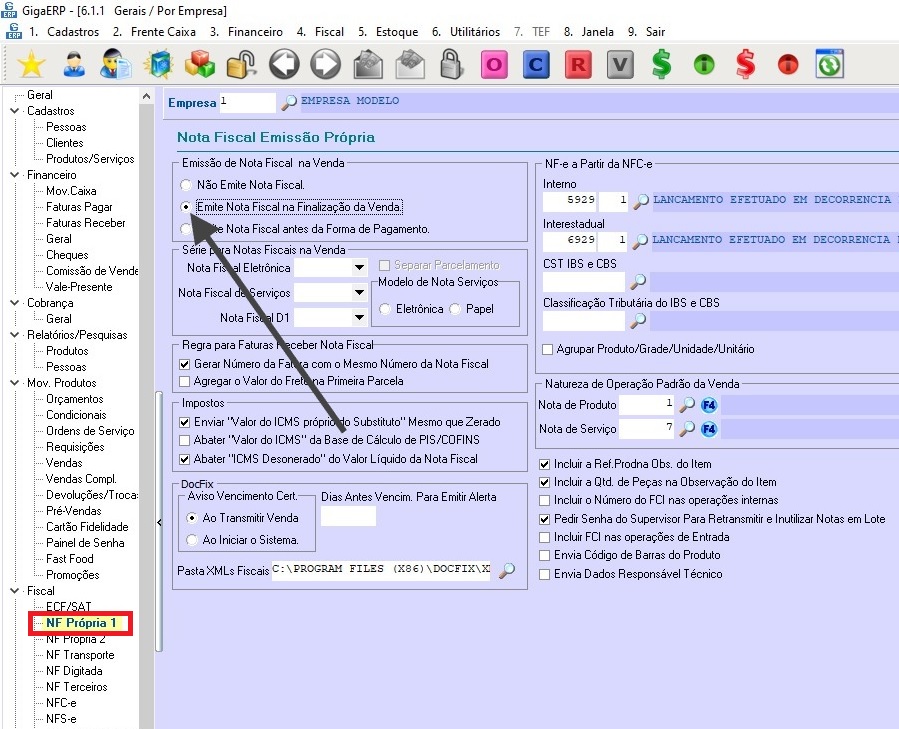
Task: Open NF Transporte in the sidebar tree
Action: 80,655
